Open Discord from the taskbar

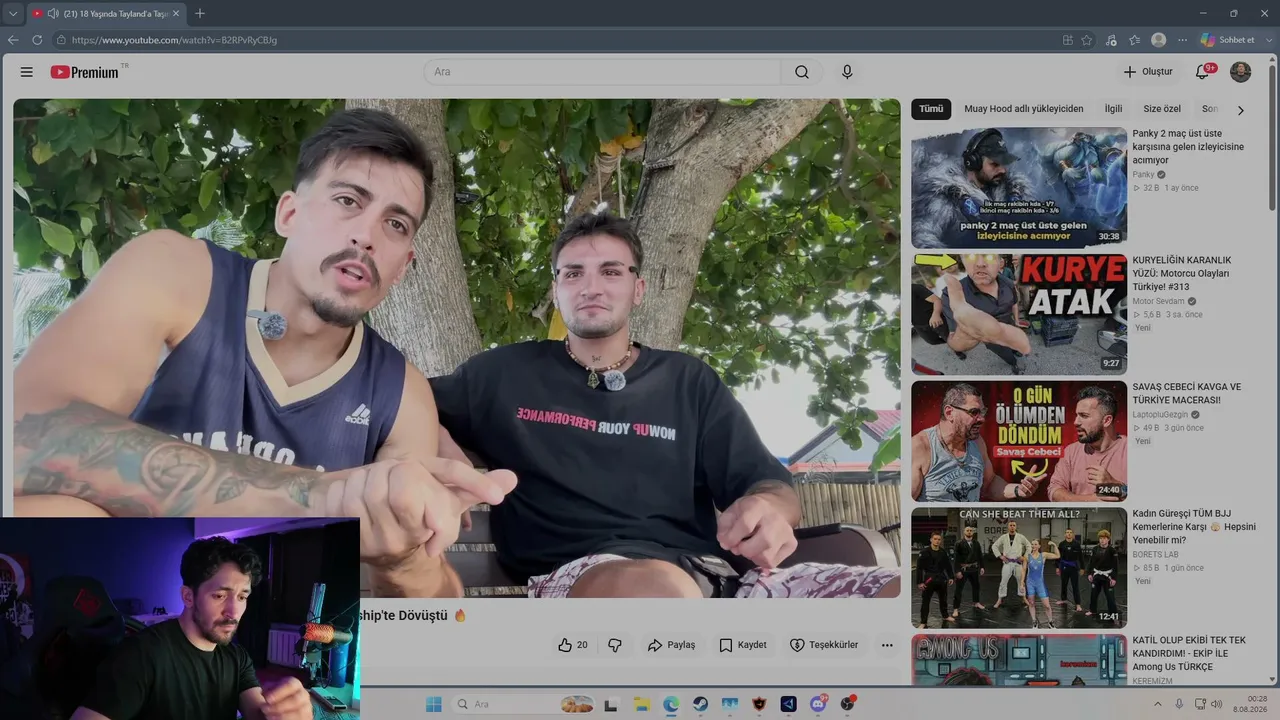click(x=818, y=704)
